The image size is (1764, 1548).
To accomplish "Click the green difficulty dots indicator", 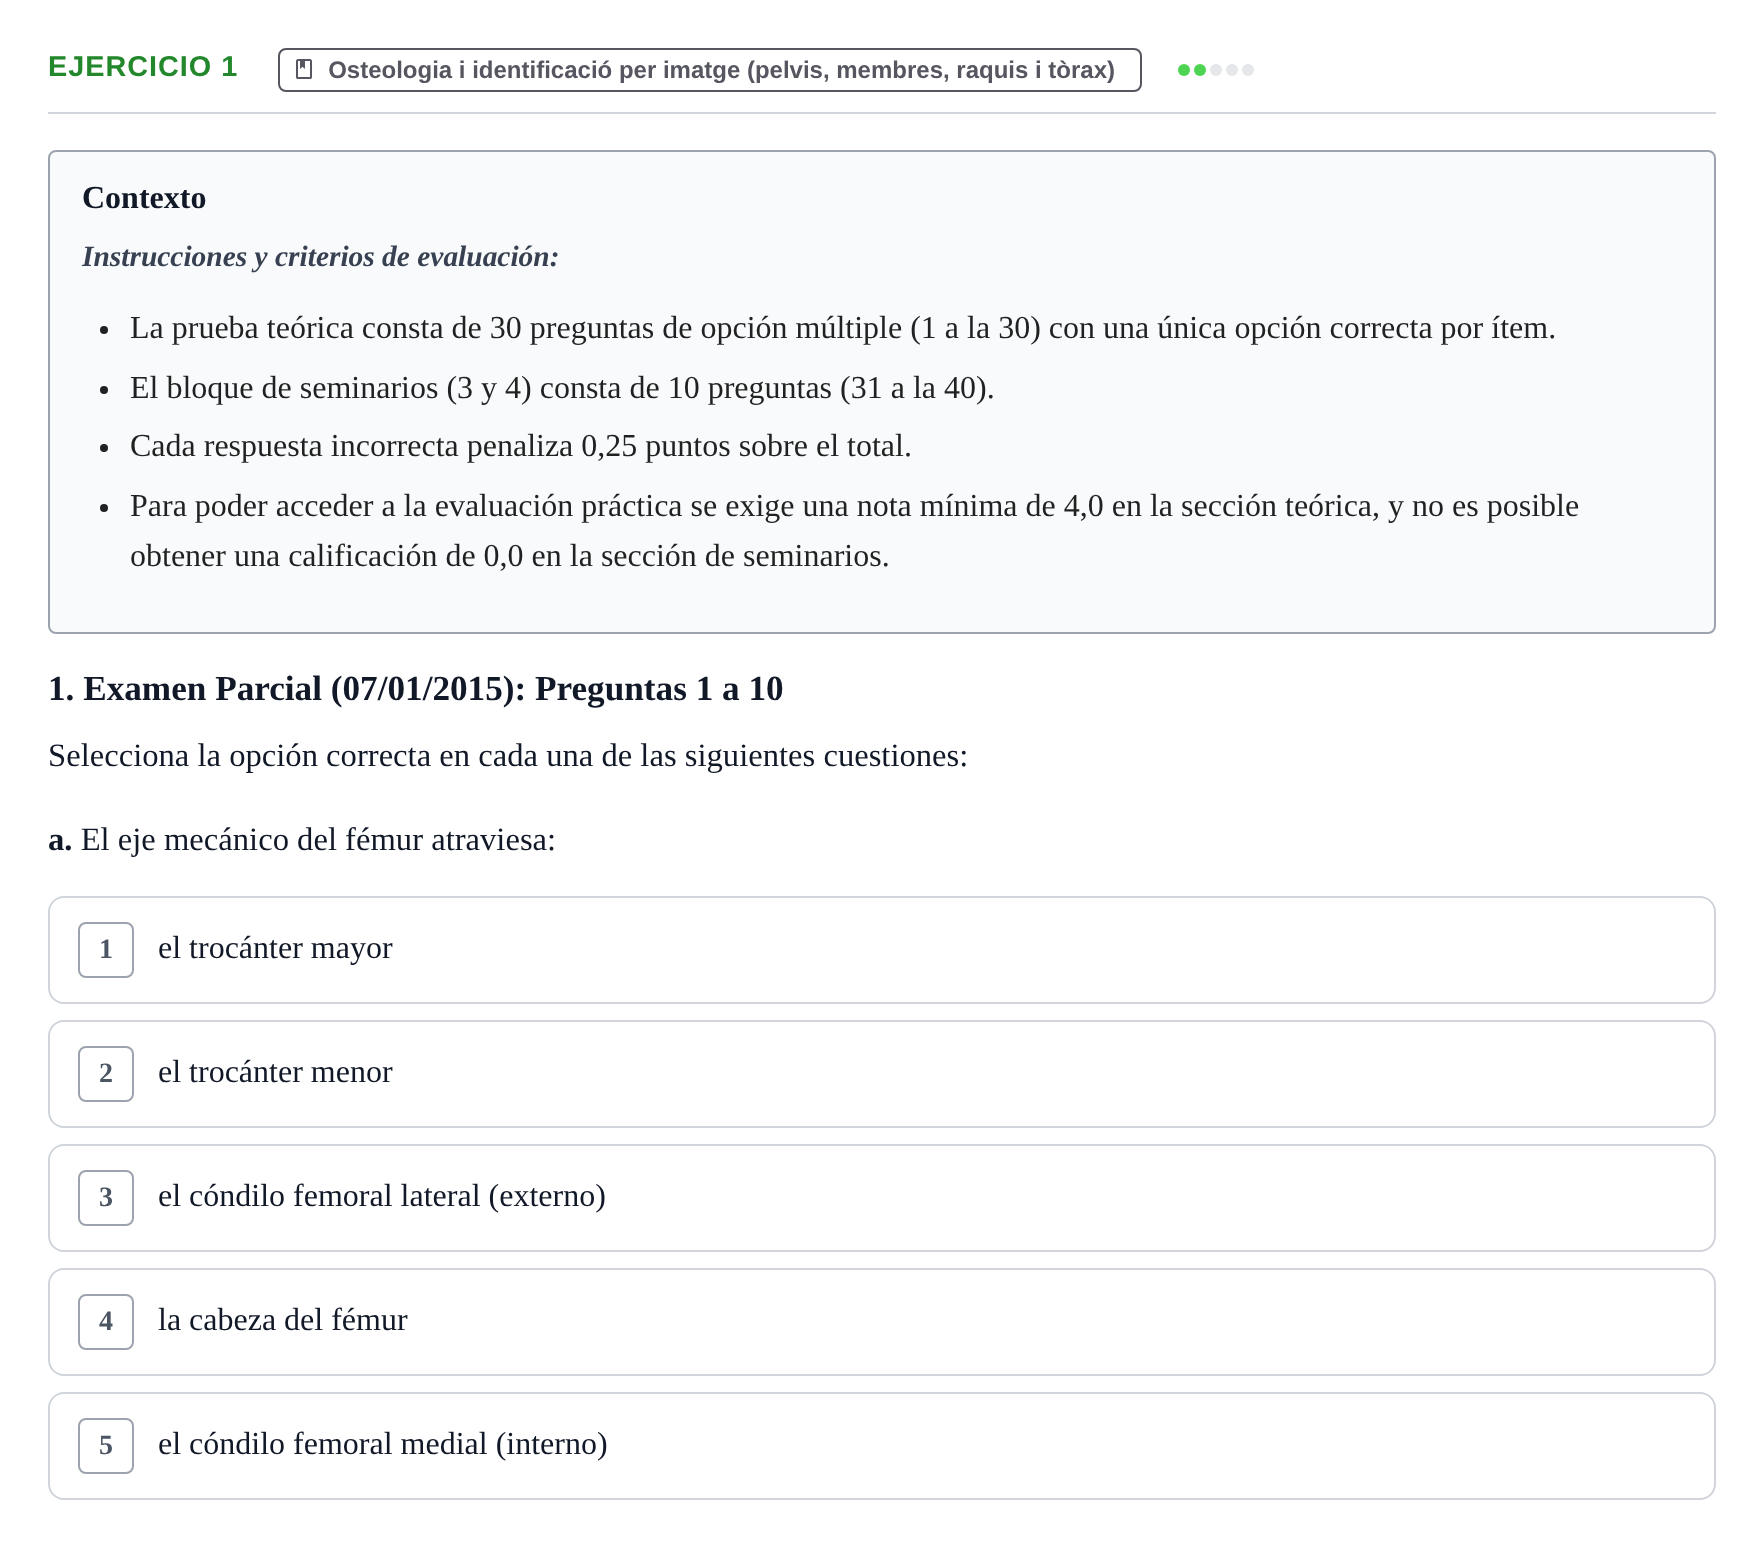I will (1215, 70).
